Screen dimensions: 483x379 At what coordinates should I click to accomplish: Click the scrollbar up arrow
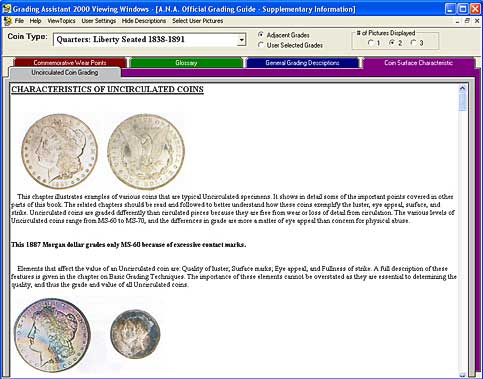click(462, 88)
